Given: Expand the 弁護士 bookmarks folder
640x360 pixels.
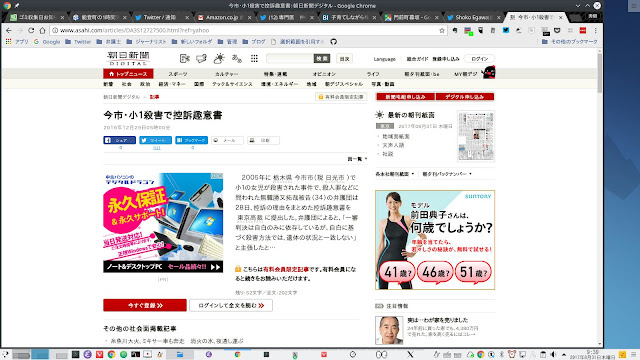Looking at the screenshot, I should pos(109,42).
